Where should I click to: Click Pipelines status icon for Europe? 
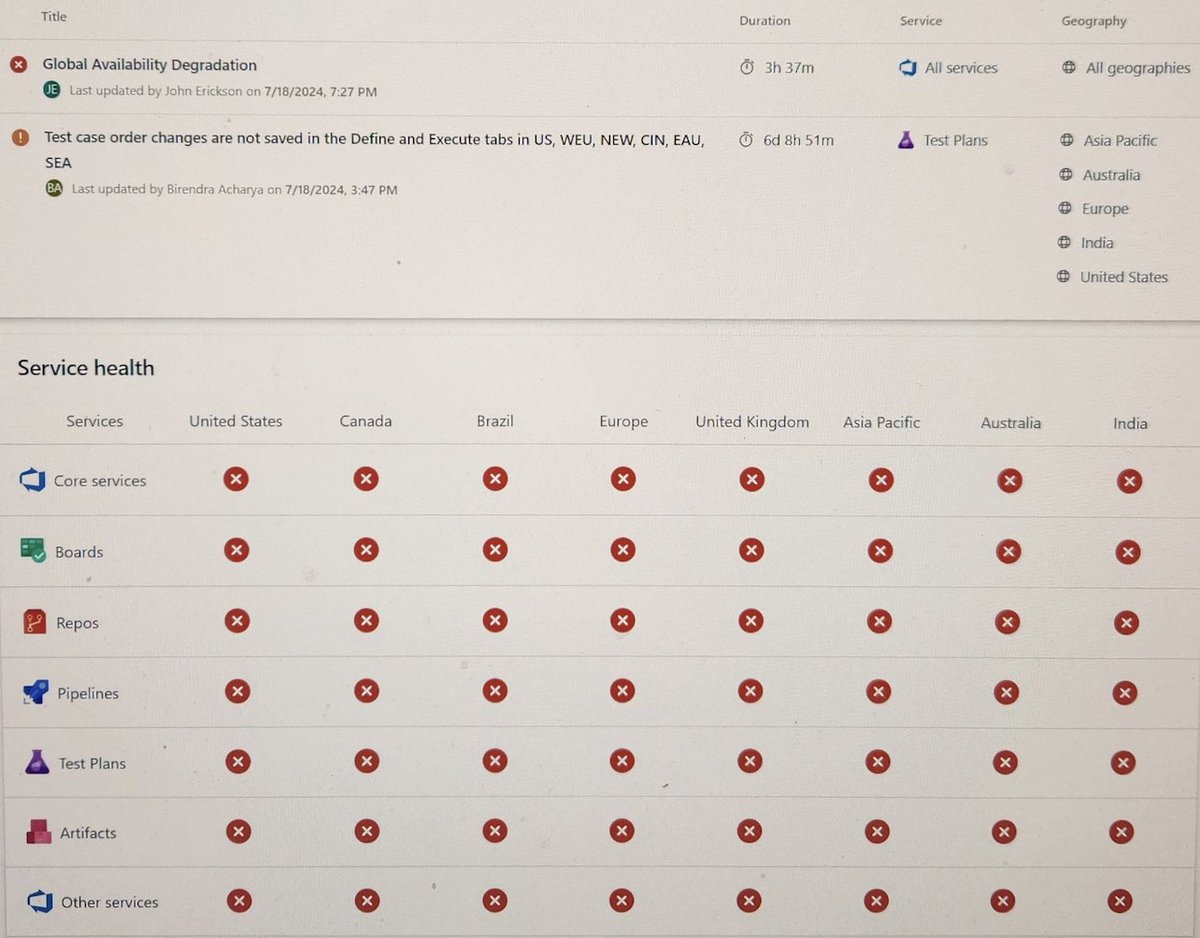[622, 691]
